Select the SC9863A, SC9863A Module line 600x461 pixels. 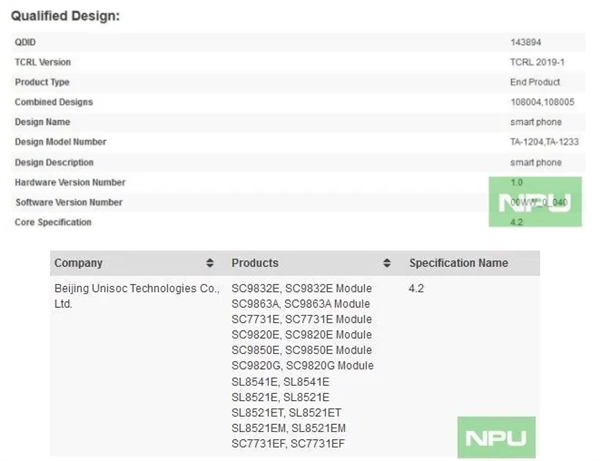tap(301, 304)
